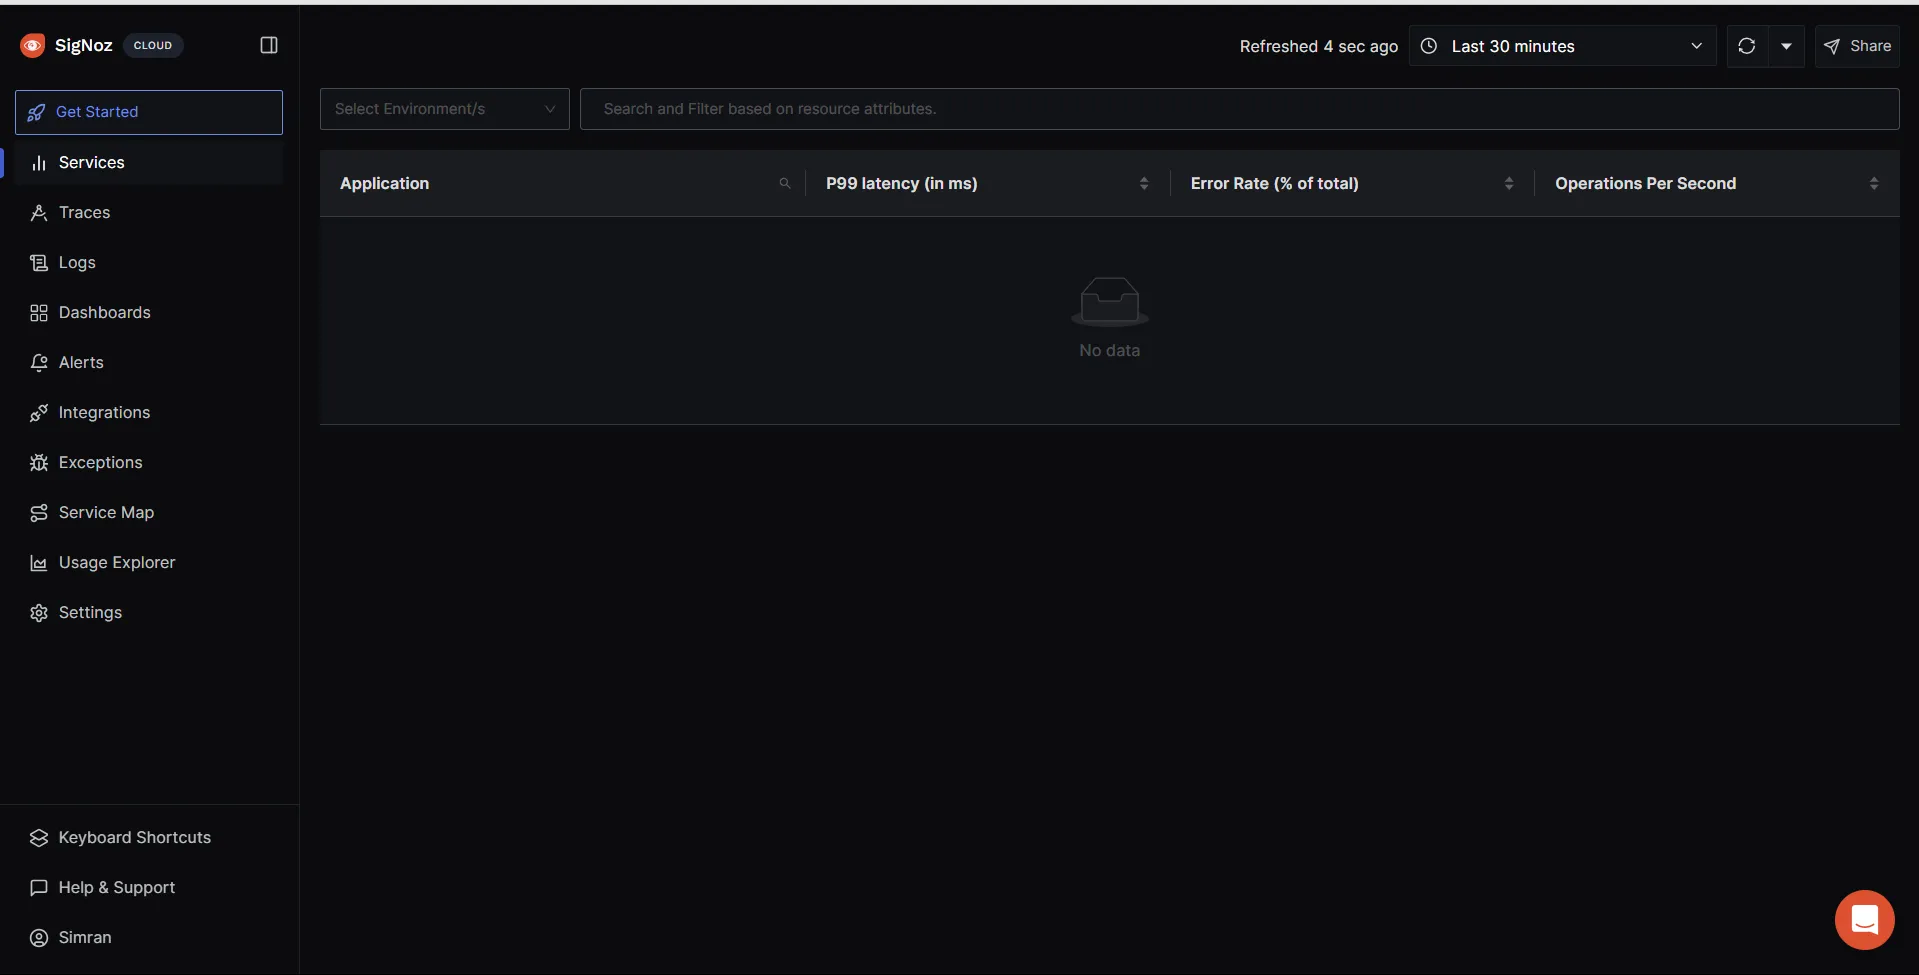Click the Refreshed 4 sec ago text
1919x975 pixels.
coord(1319,46)
